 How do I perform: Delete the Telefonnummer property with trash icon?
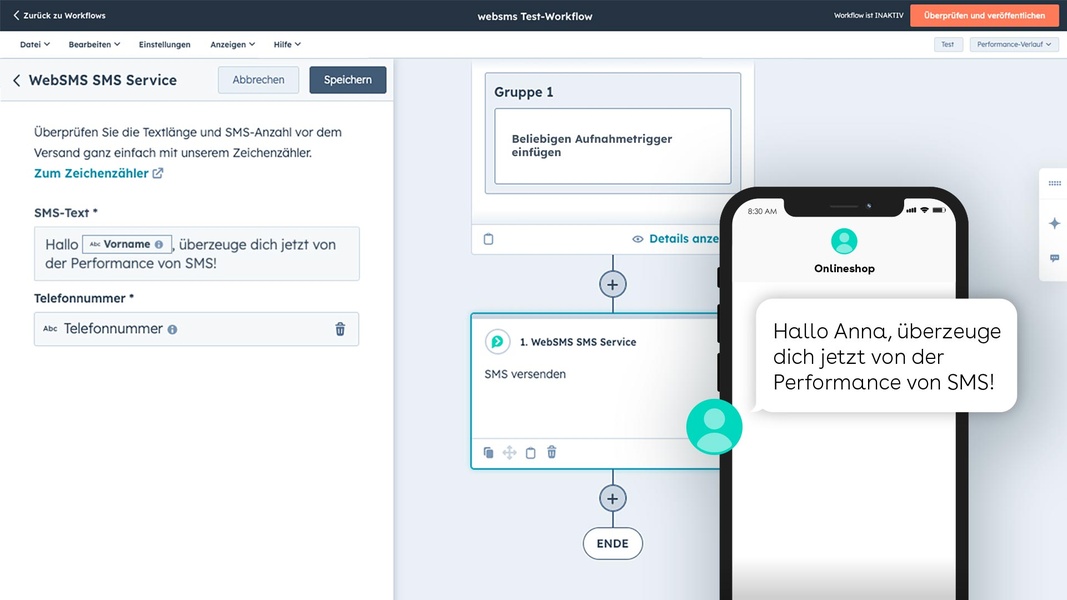coord(340,329)
